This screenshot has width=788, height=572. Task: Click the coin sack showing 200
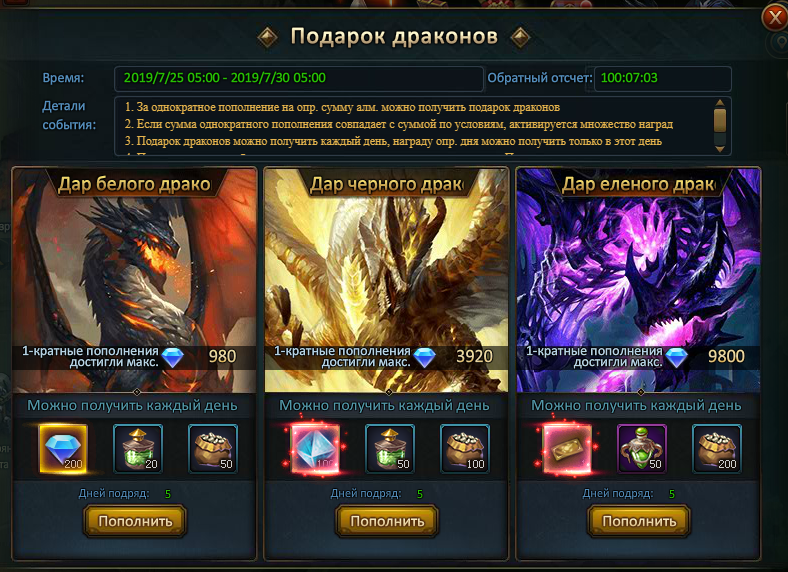coord(717,449)
